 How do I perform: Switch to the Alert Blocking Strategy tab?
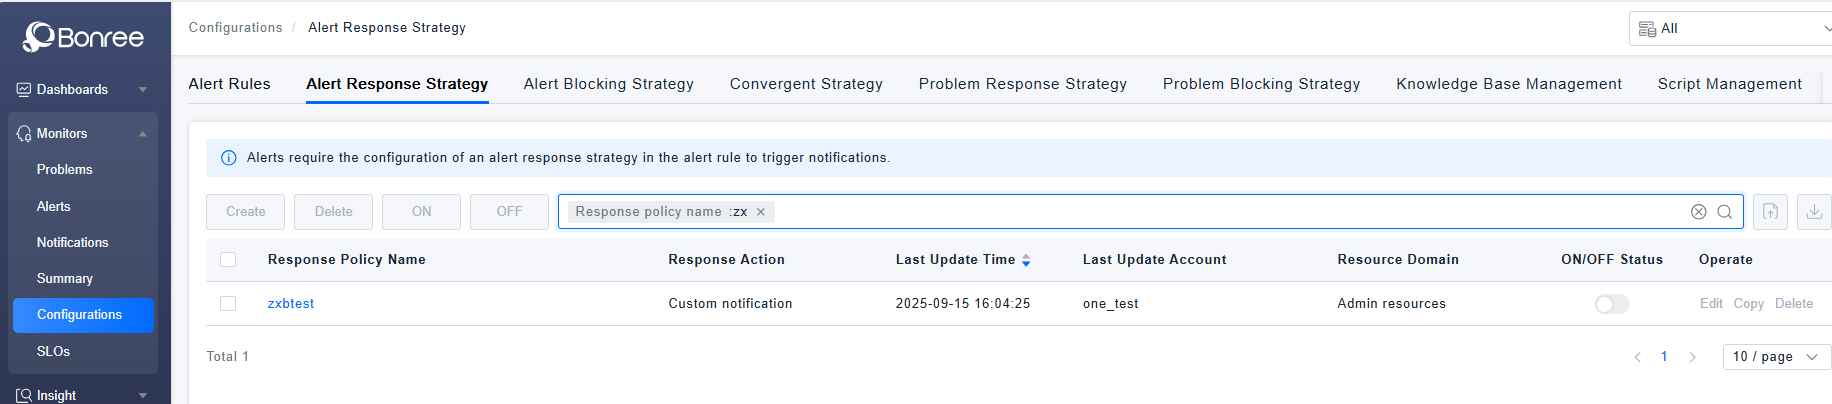[608, 84]
